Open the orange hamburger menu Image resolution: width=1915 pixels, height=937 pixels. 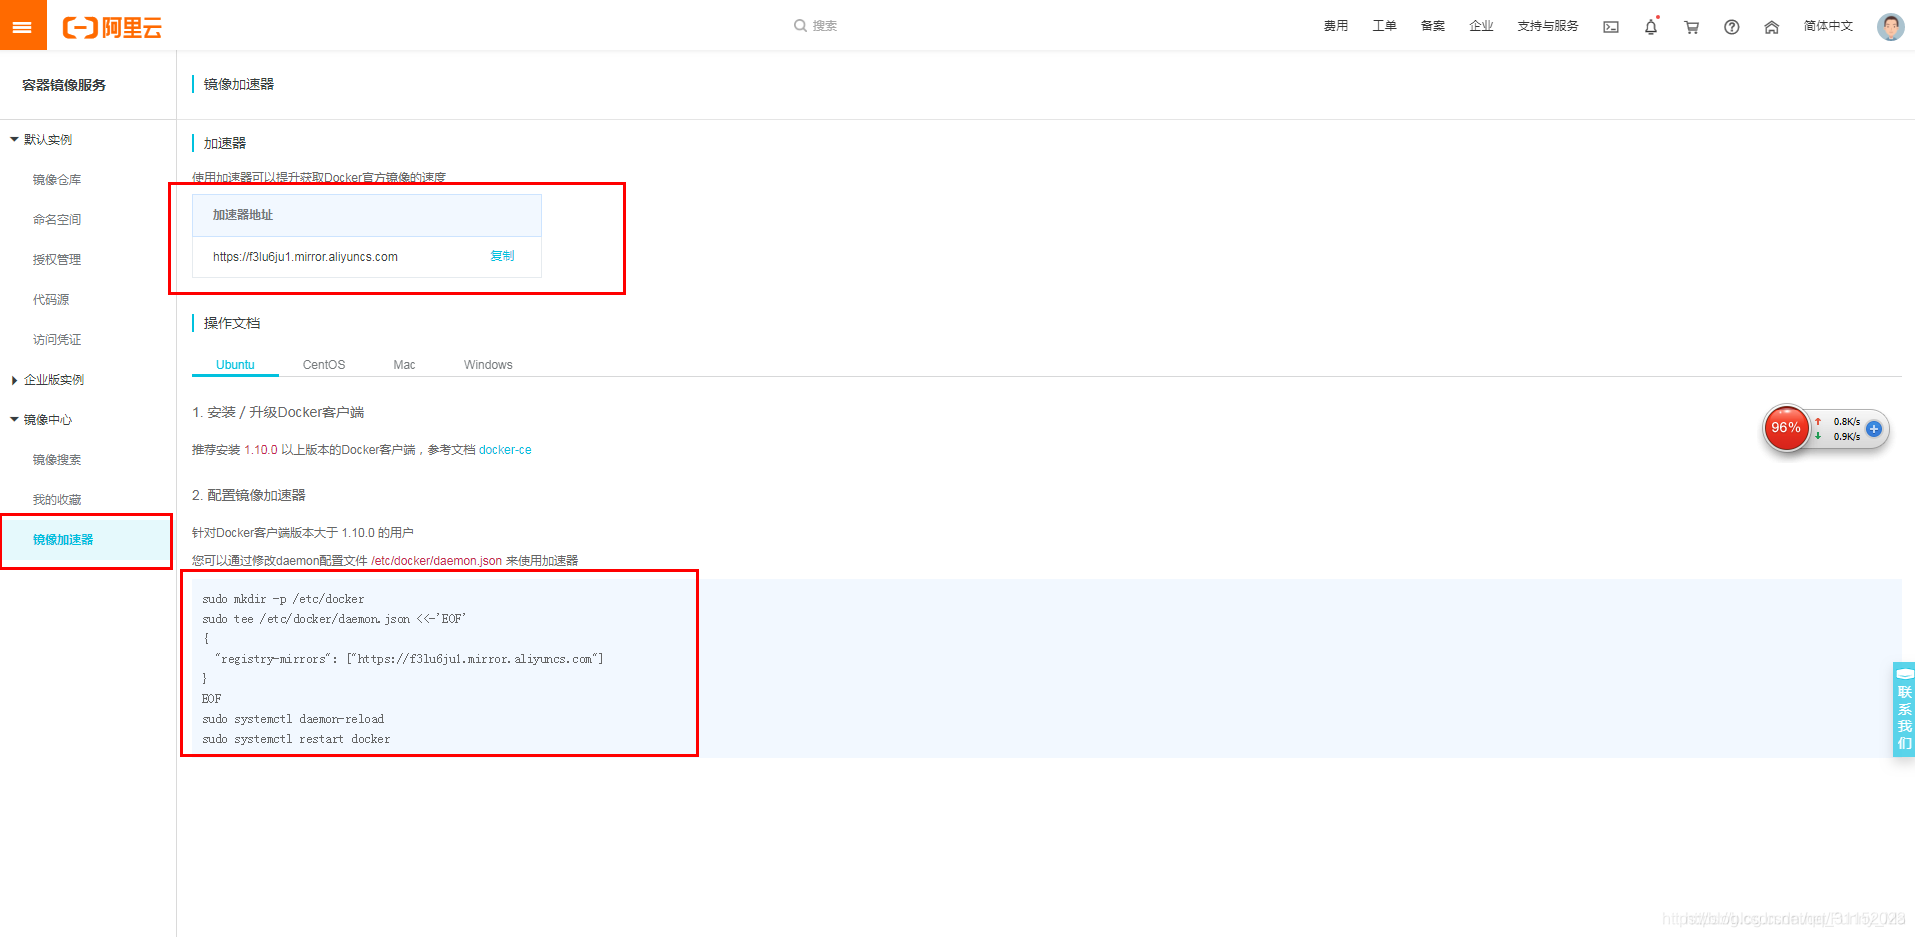(x=23, y=25)
